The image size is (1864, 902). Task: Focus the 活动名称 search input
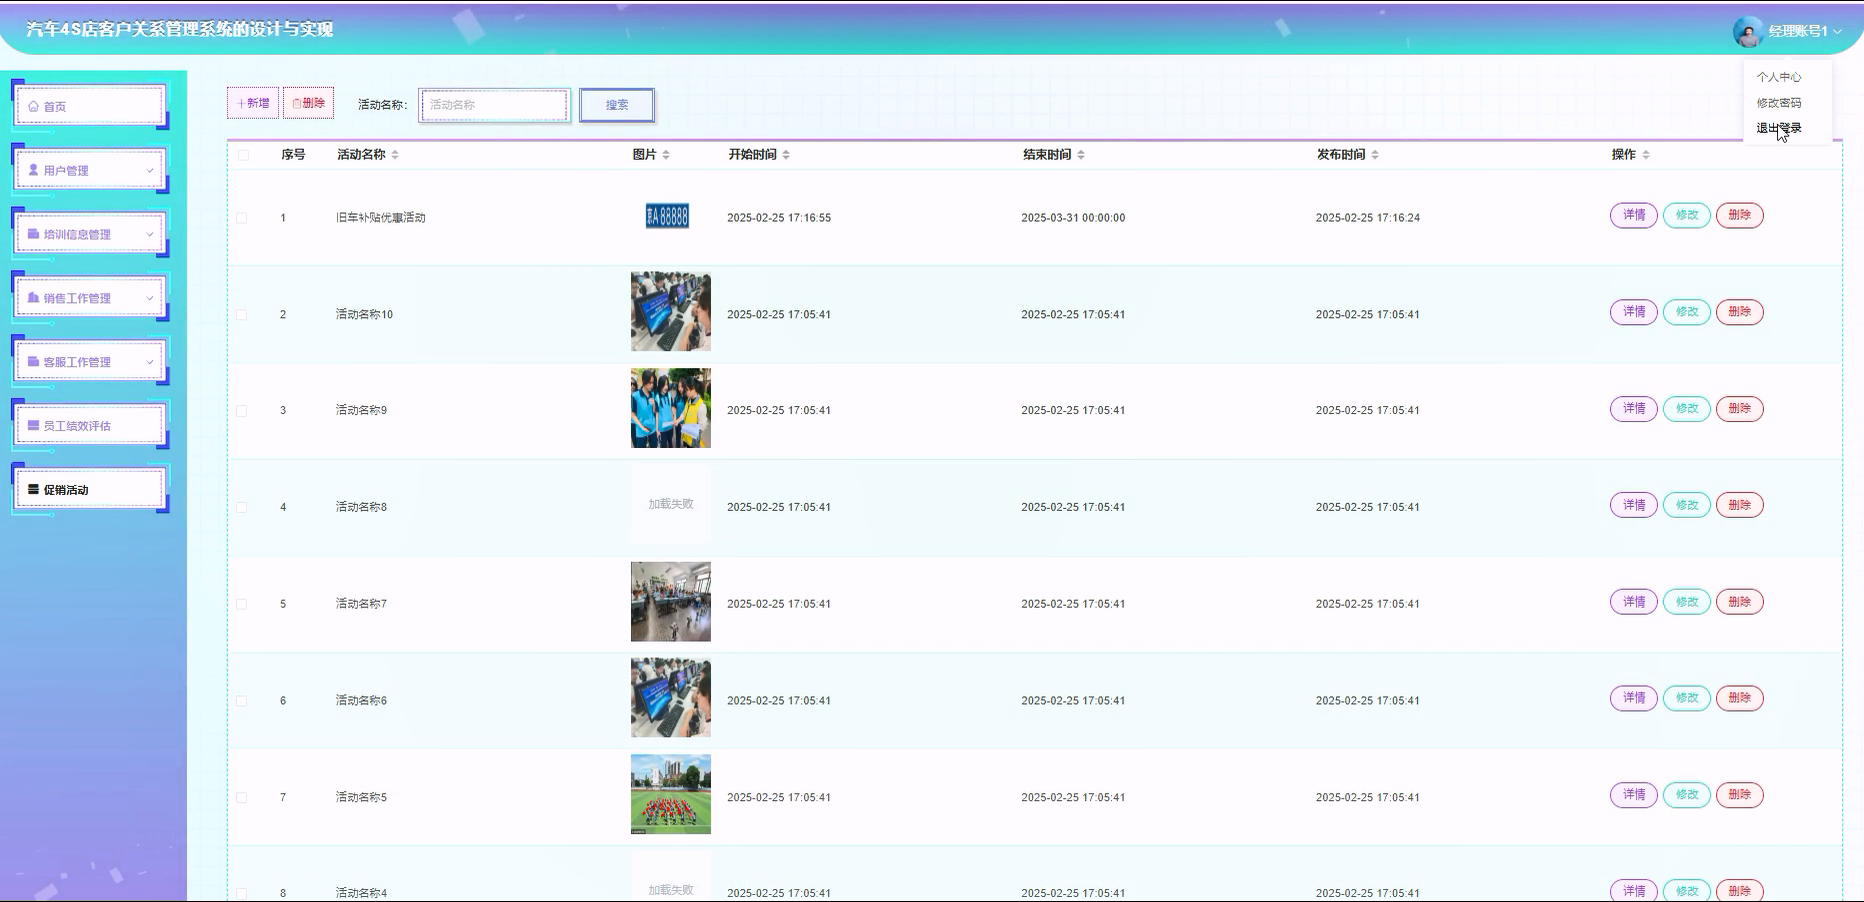click(x=495, y=105)
